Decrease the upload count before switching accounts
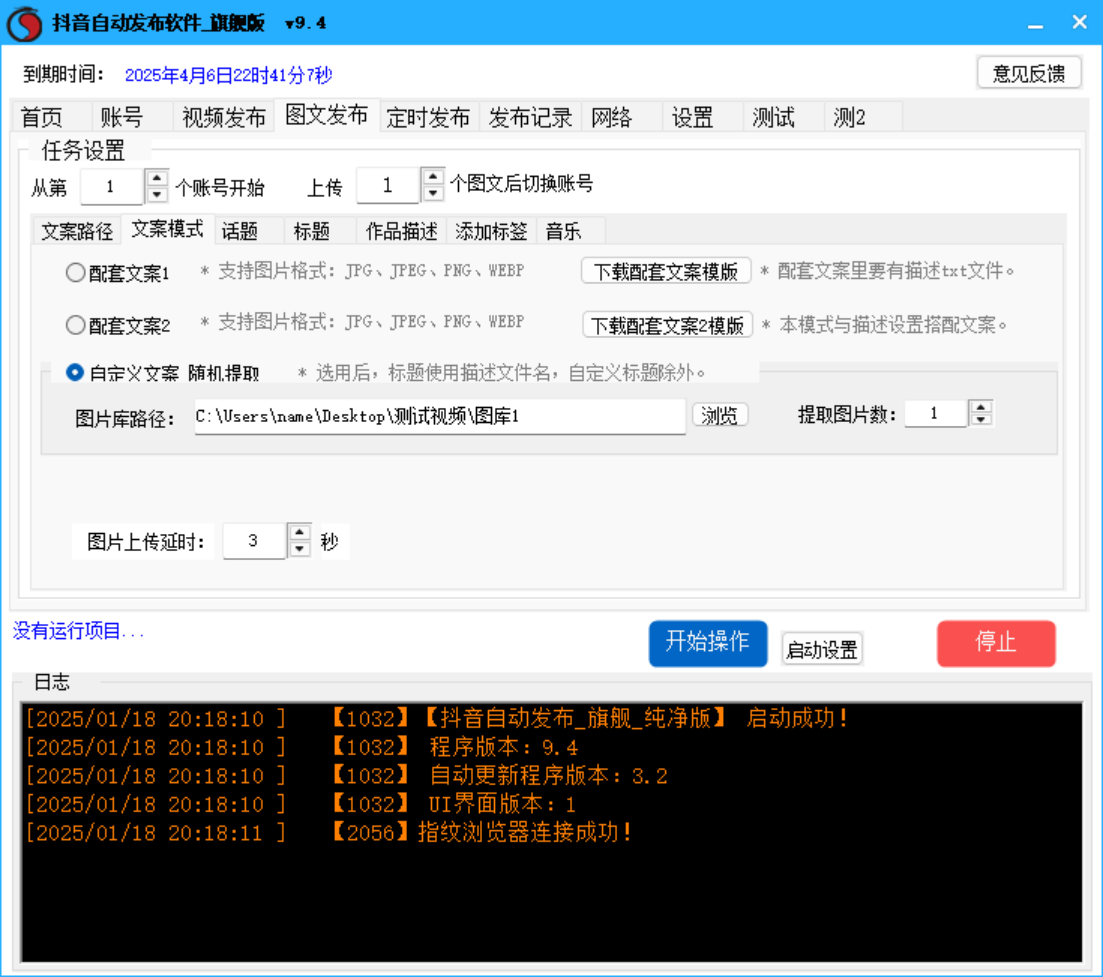1103x977 pixels. pos(433,193)
